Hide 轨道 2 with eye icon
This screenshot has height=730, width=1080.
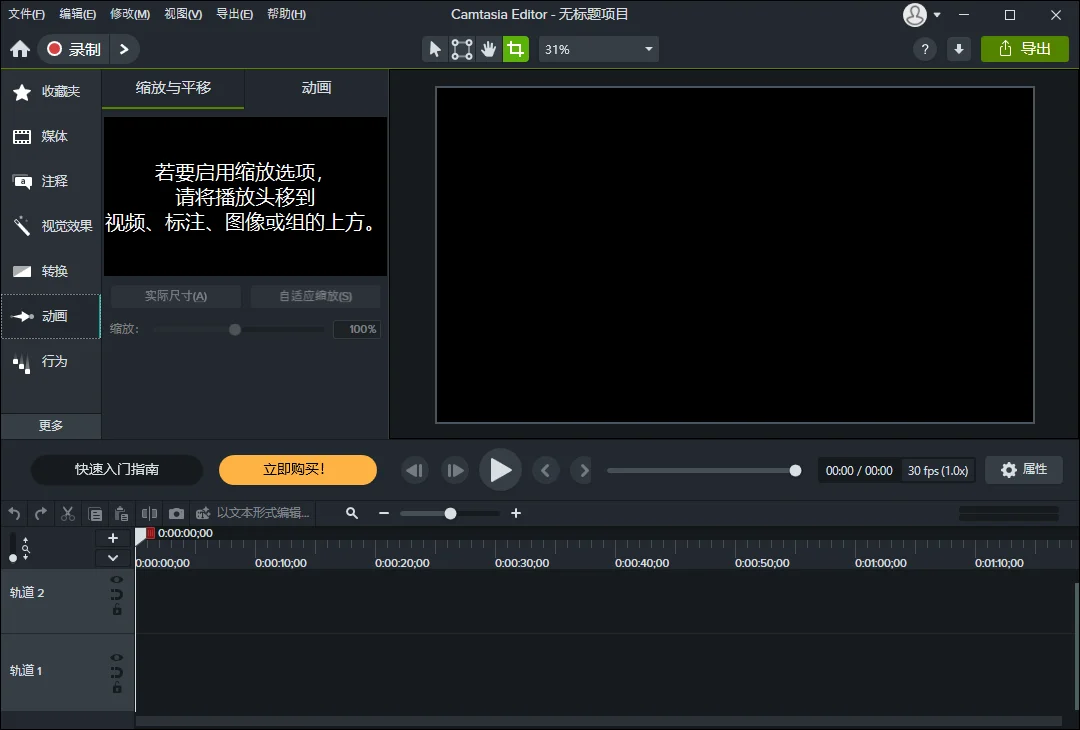click(x=116, y=580)
